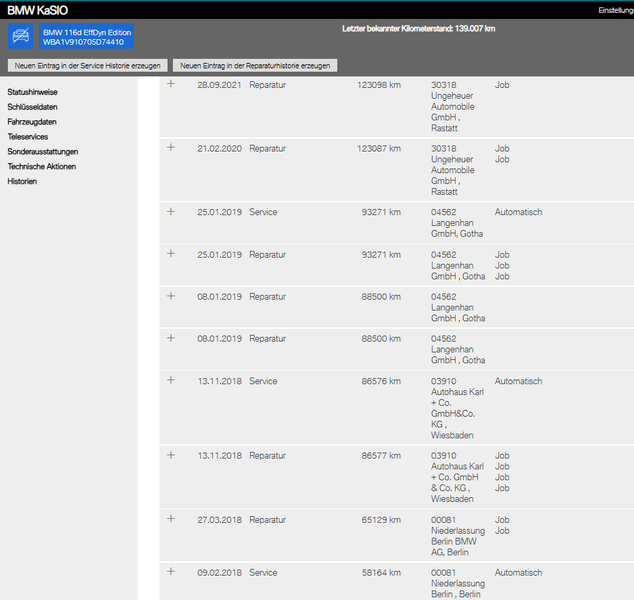This screenshot has height=600, width=634.
Task: Click the date 21.02.2020
Action: click(220, 149)
